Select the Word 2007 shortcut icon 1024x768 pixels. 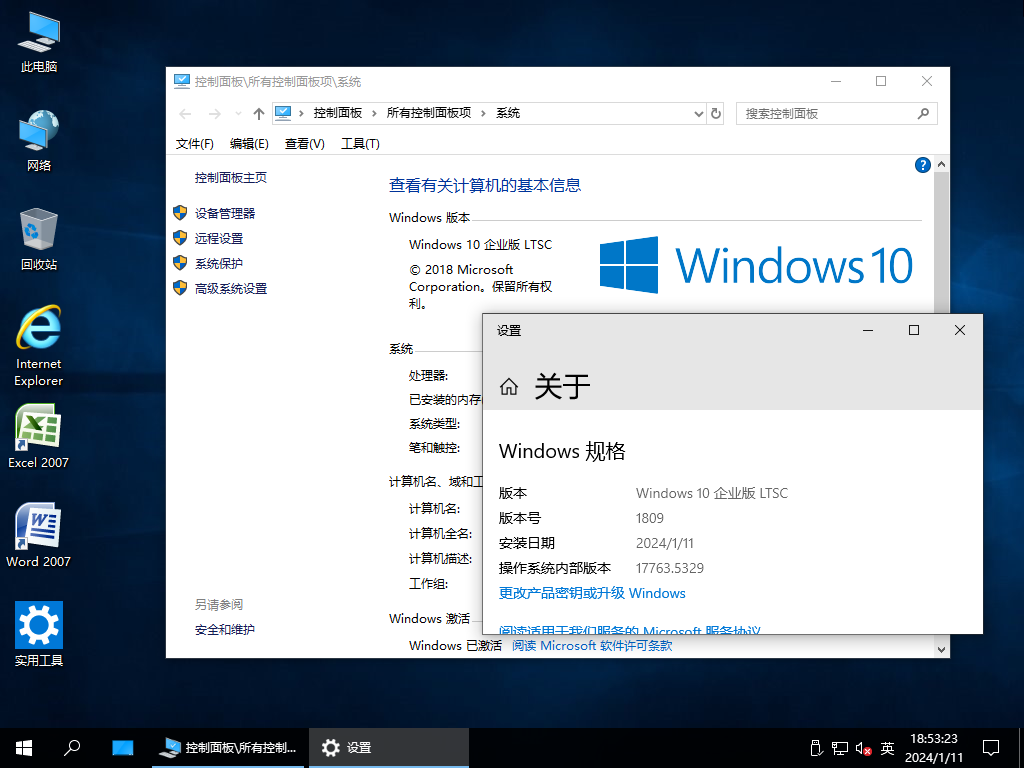point(39,535)
